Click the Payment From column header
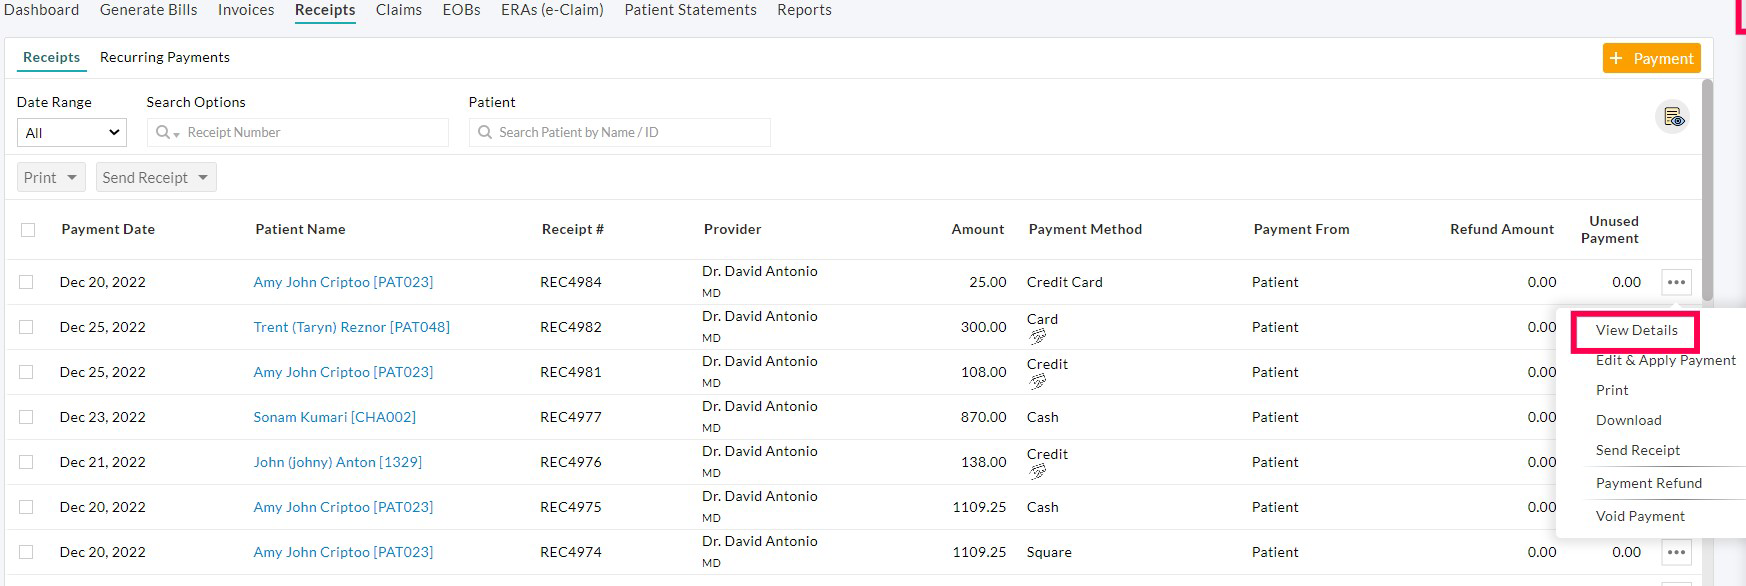The height and width of the screenshot is (586, 1746). 1301,229
